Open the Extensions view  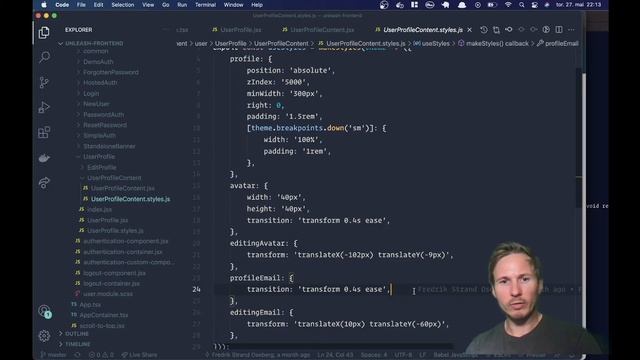coord(44,133)
